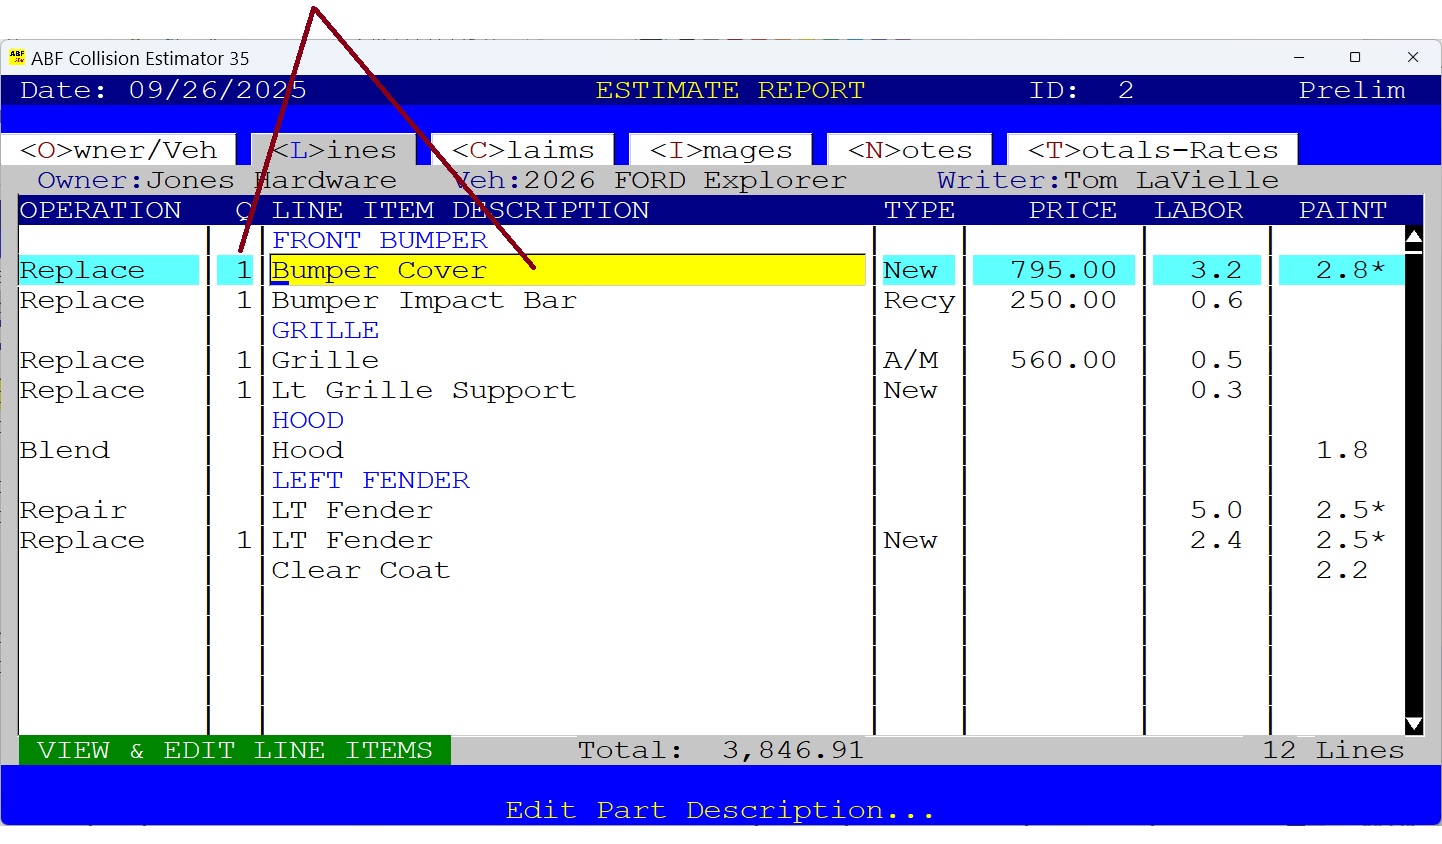This screenshot has height=844, width=1442.
Task: Open the <T>otals-Rates tab
Action: 1151,149
